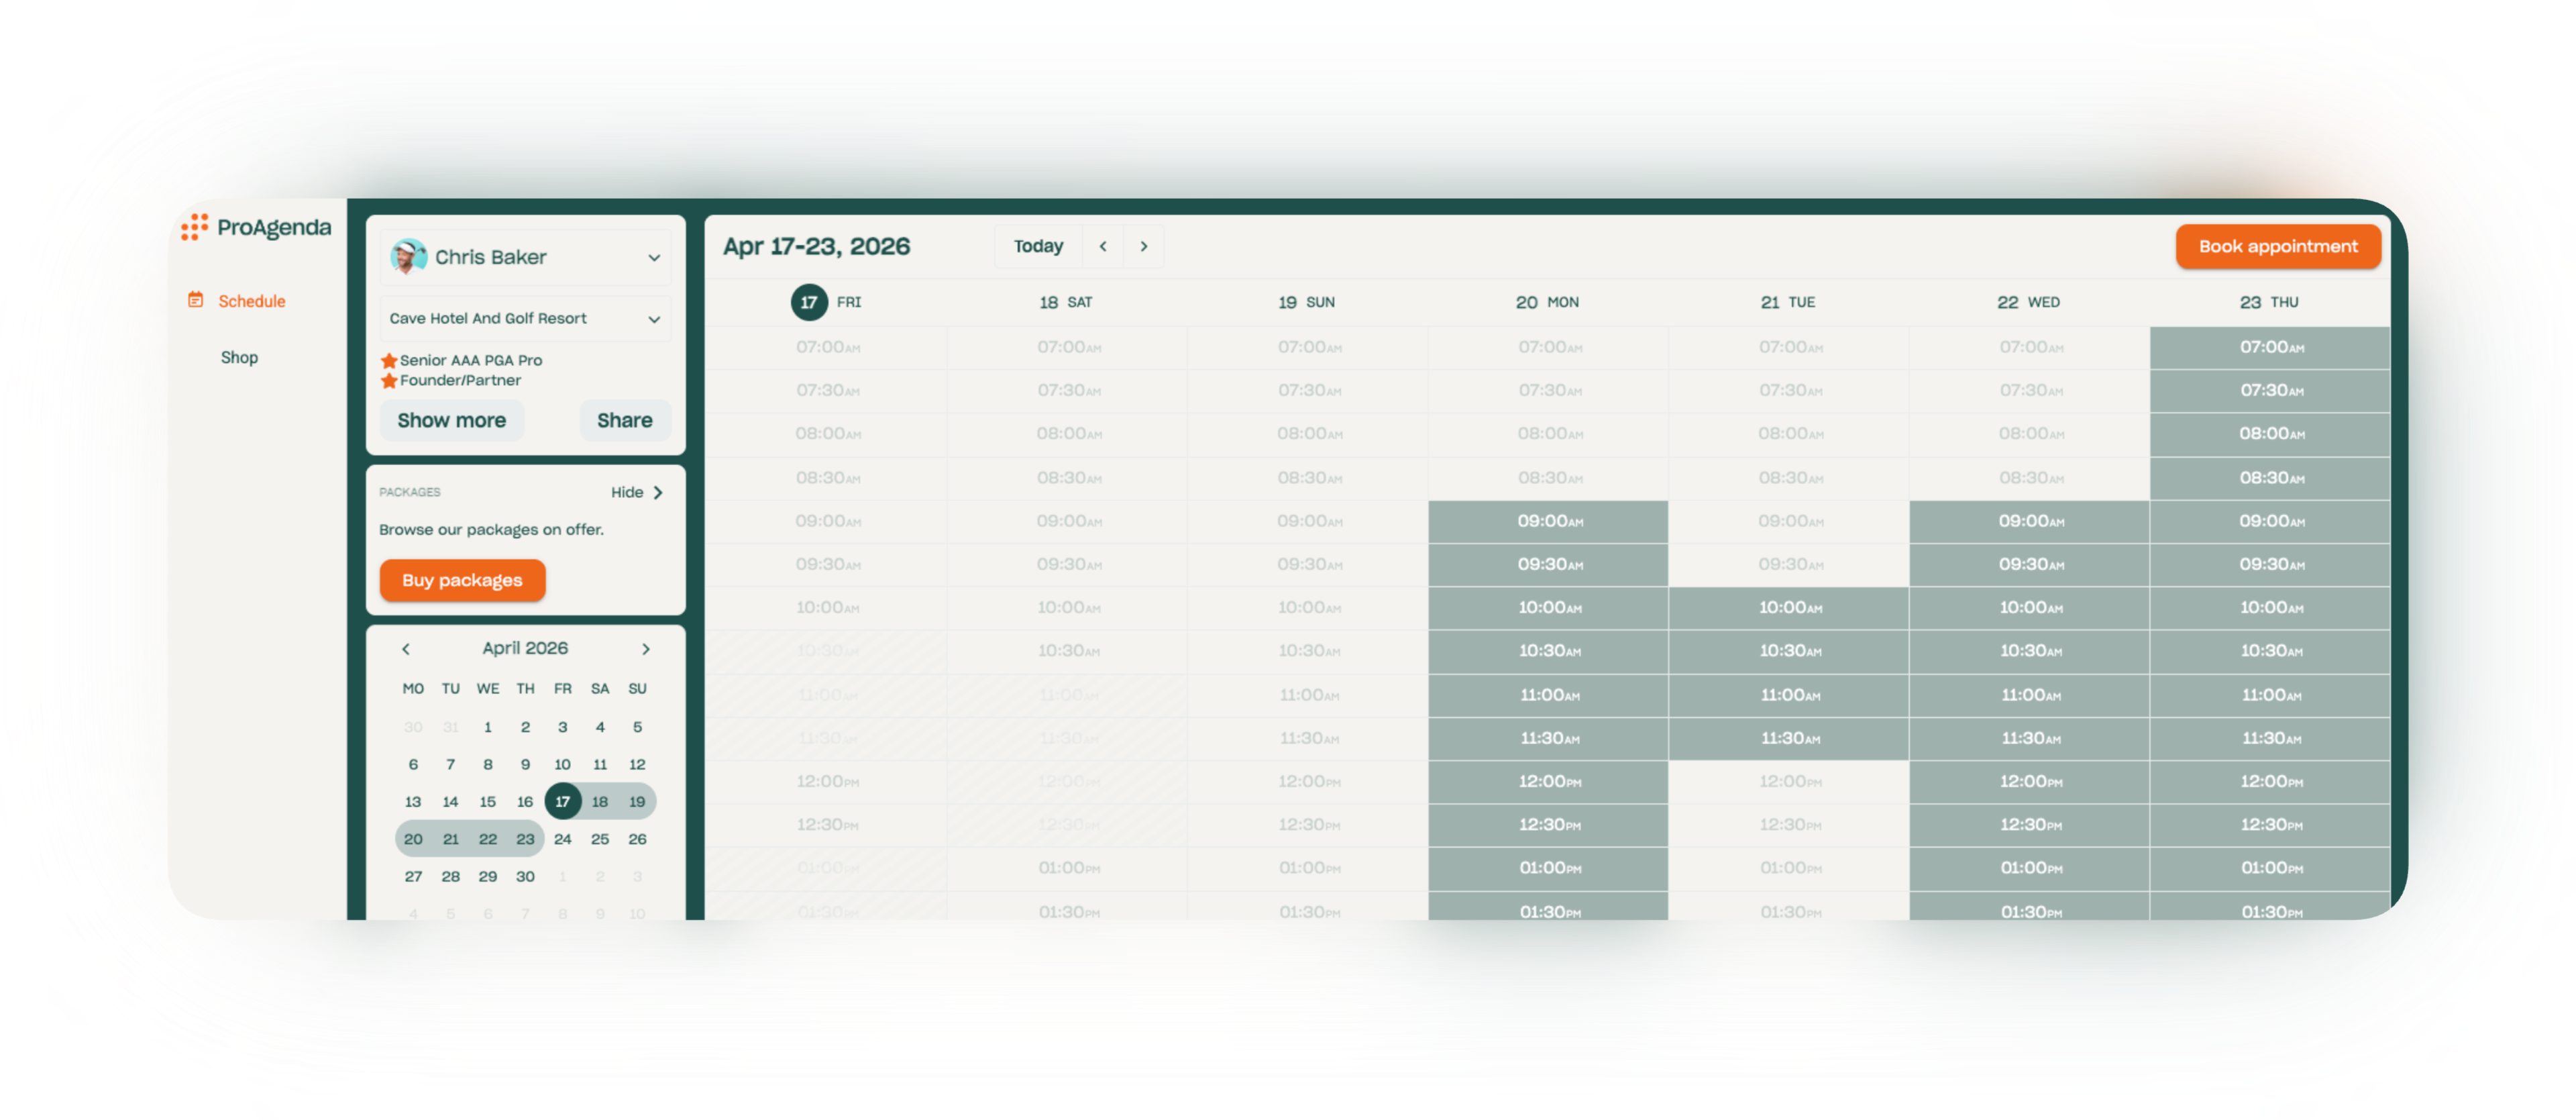Screen dimensions: 2576x1120
Task: Select April 1 in the mini calendar
Action: [488, 727]
